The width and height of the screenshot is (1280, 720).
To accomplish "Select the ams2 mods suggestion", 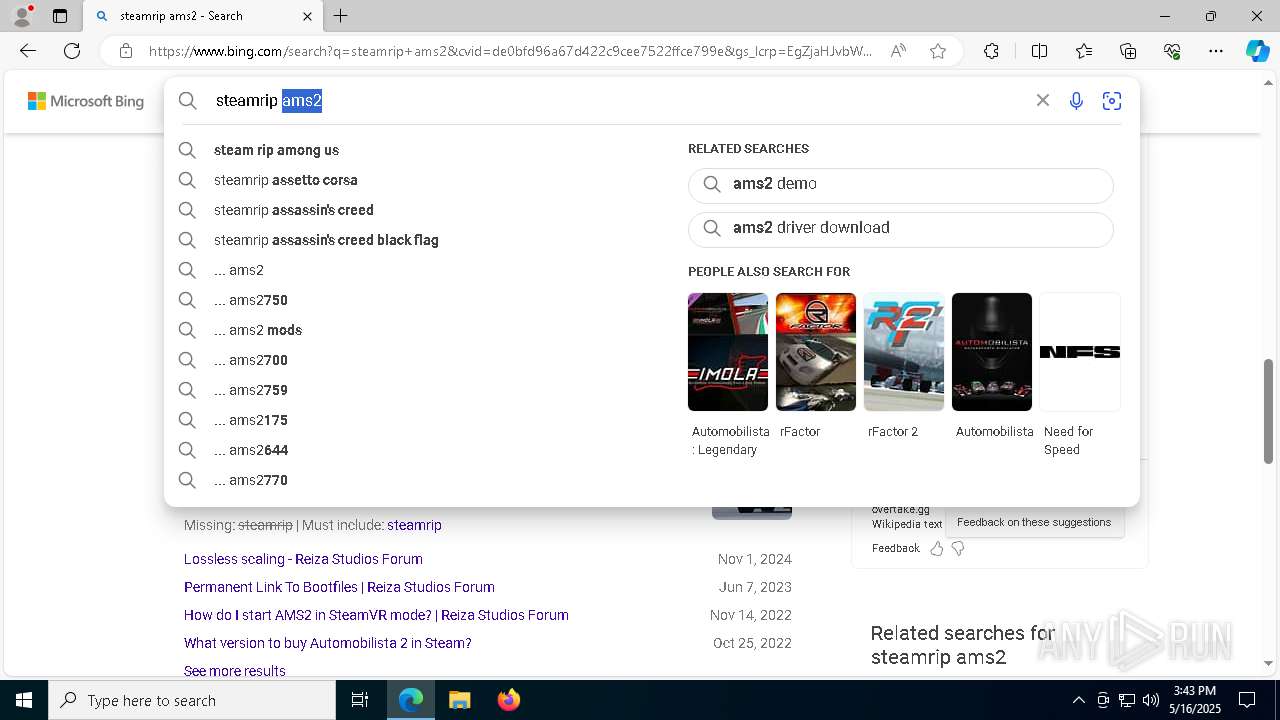I will [258, 330].
